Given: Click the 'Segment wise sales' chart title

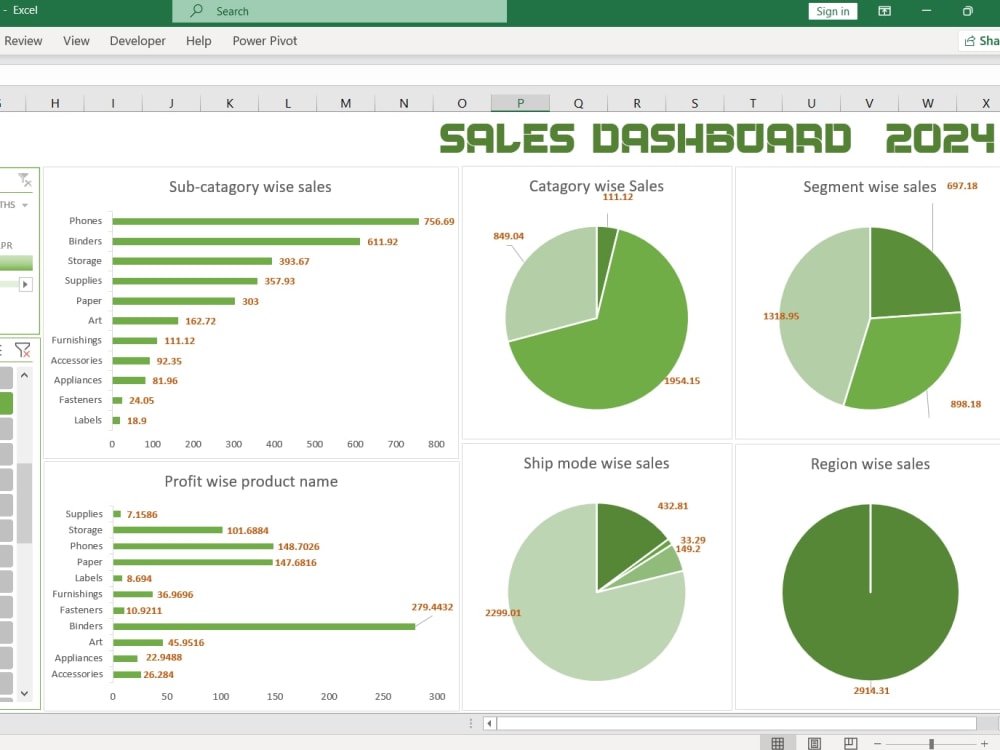Looking at the screenshot, I should pos(869,187).
